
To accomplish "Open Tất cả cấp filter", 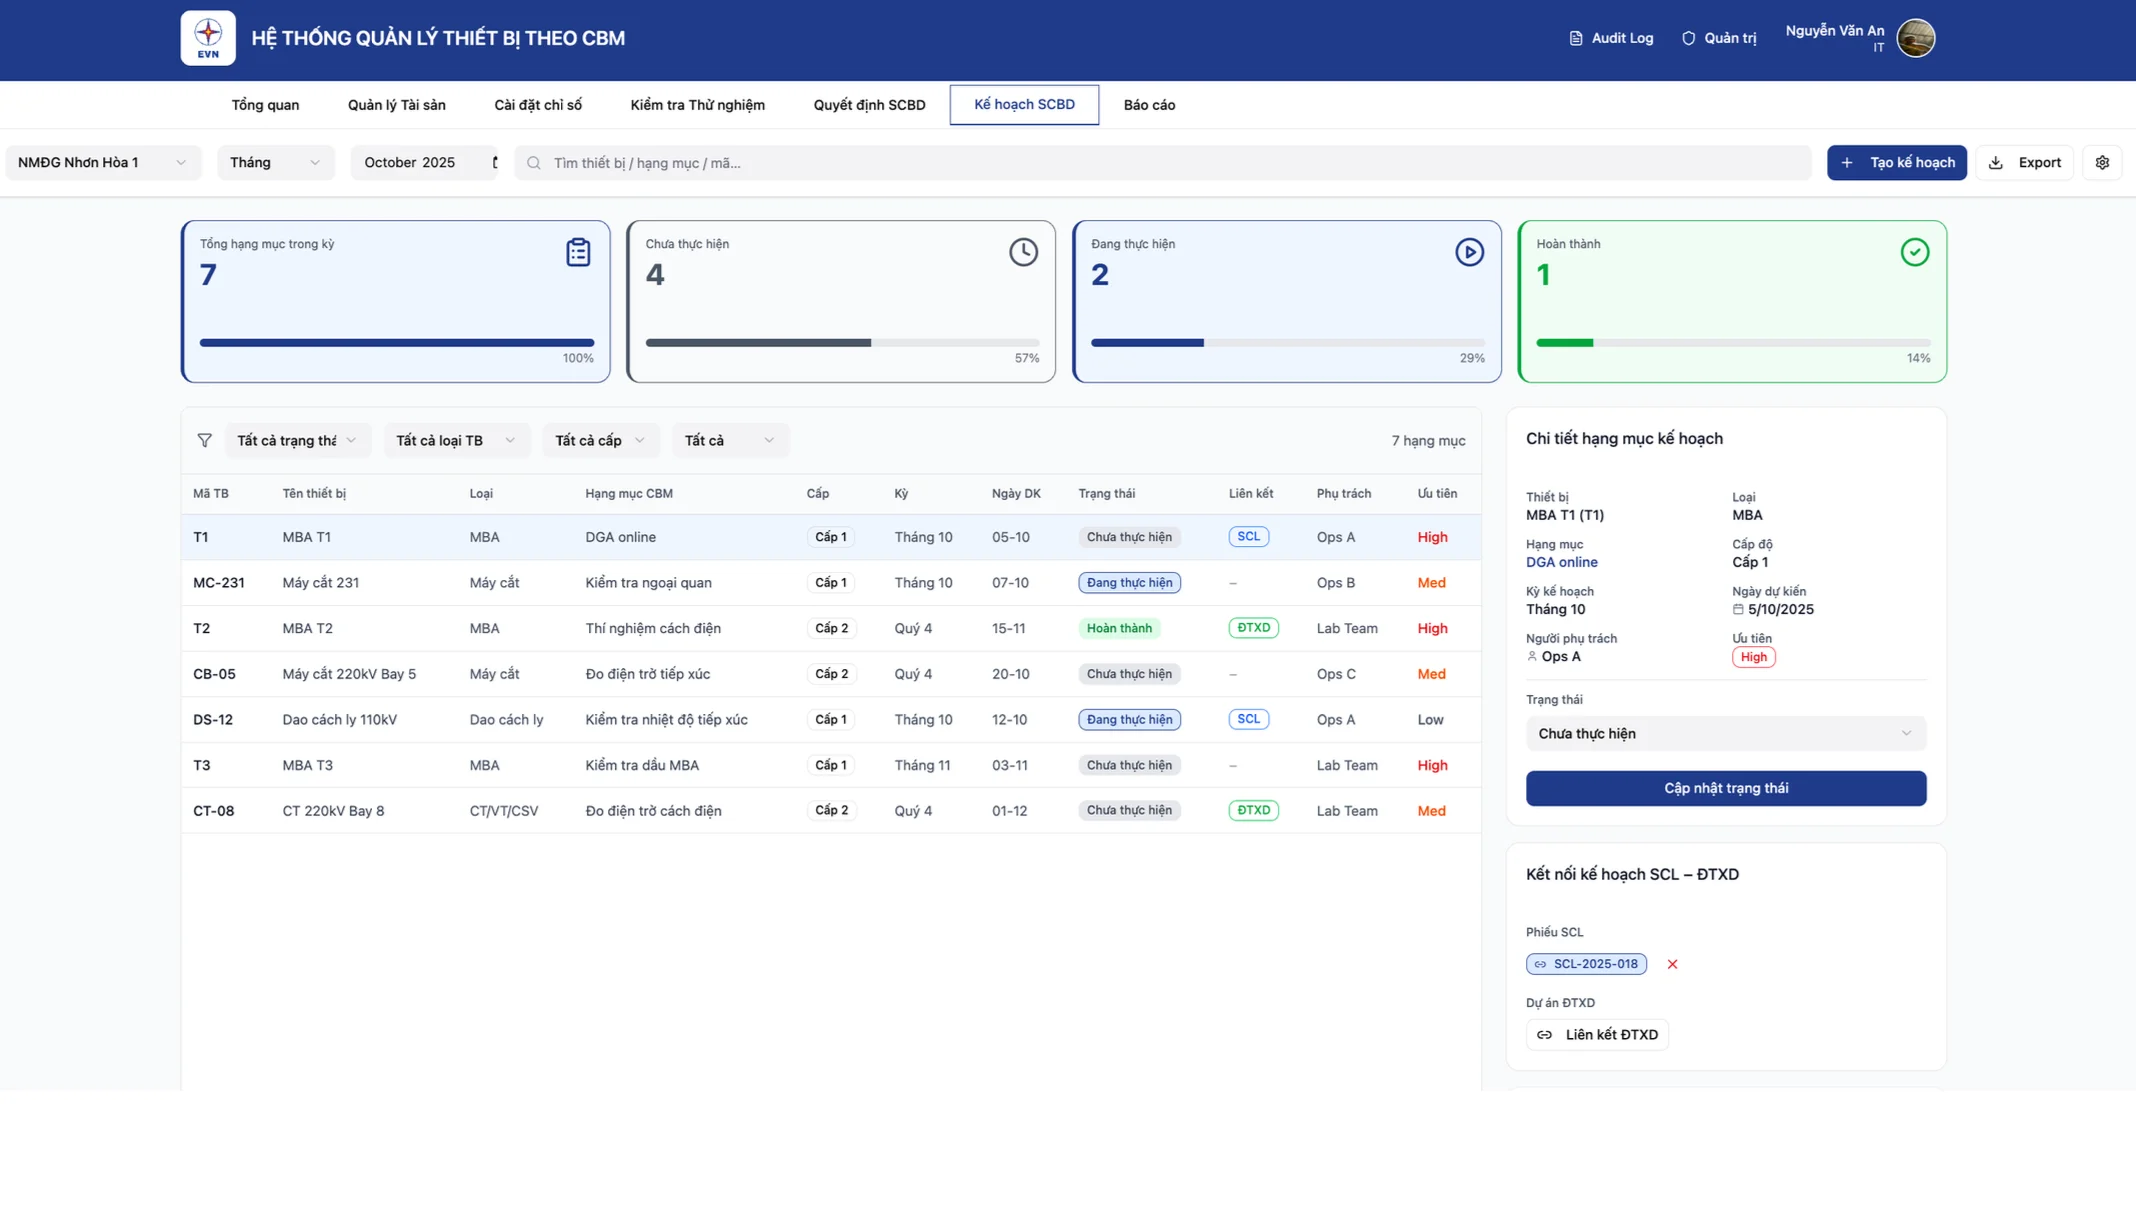I will [x=600, y=440].
